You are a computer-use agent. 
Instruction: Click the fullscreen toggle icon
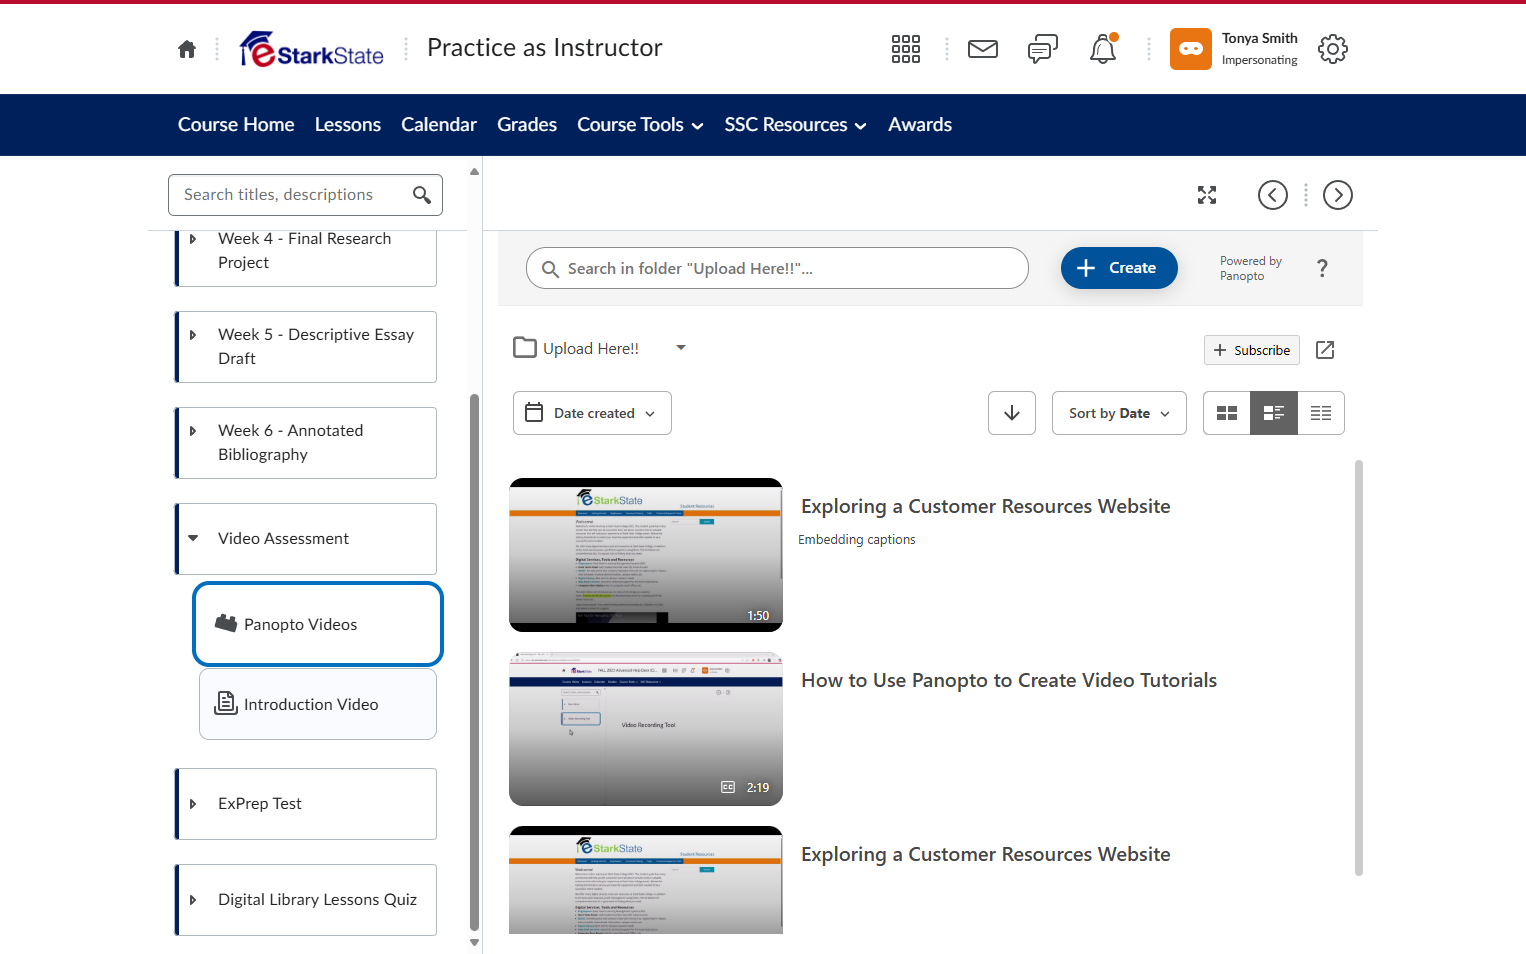(1207, 195)
